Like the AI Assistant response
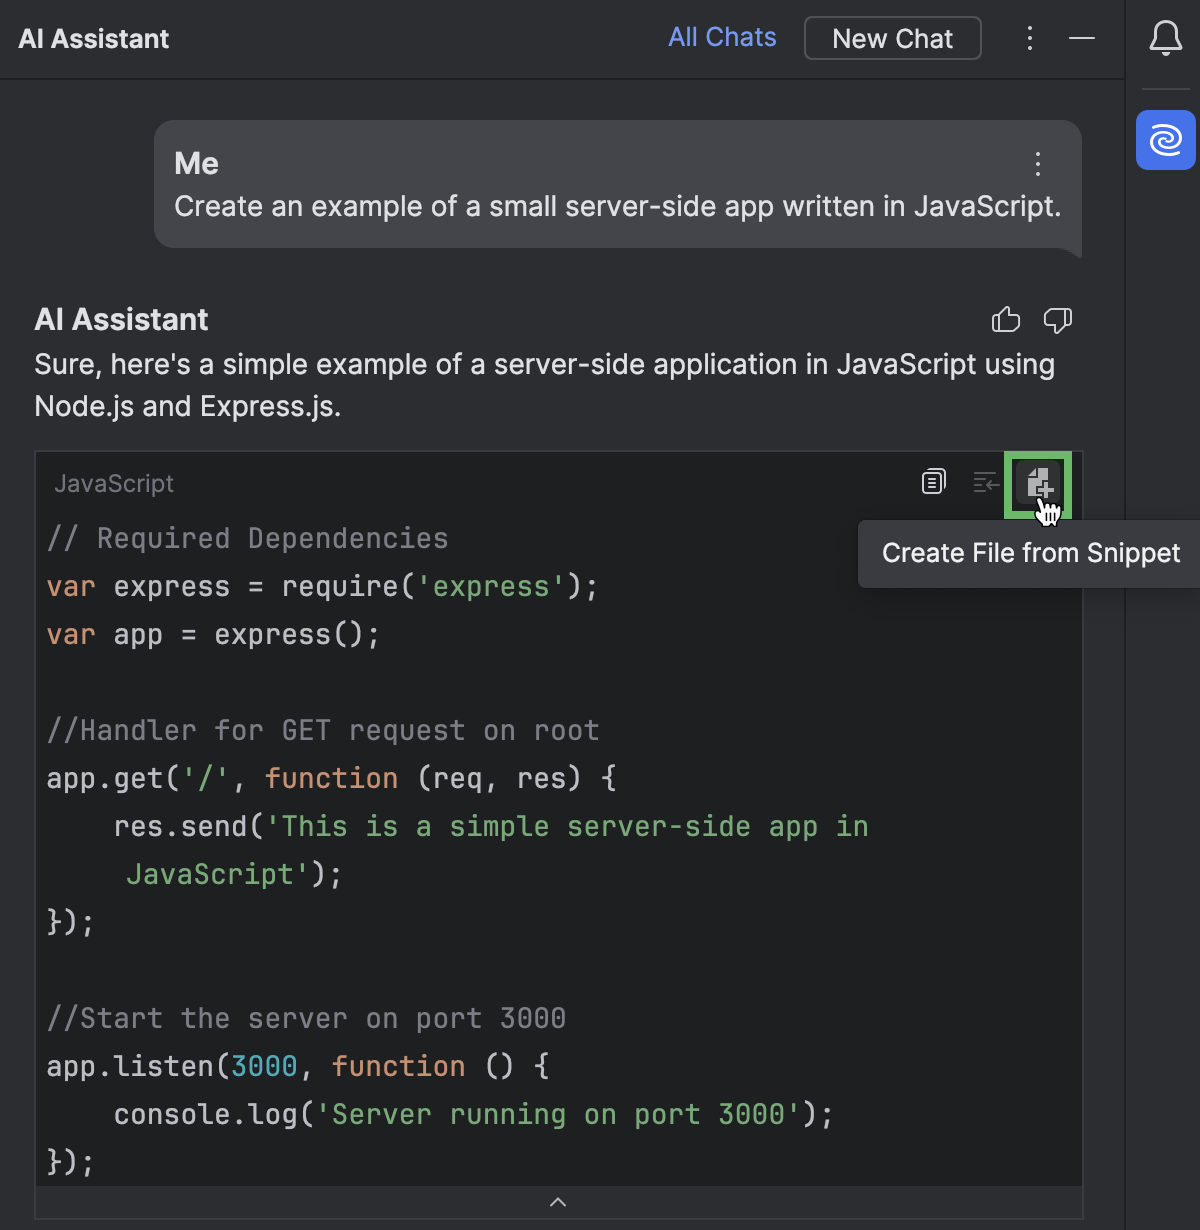Viewport: 1200px width, 1230px height. (x=1005, y=320)
